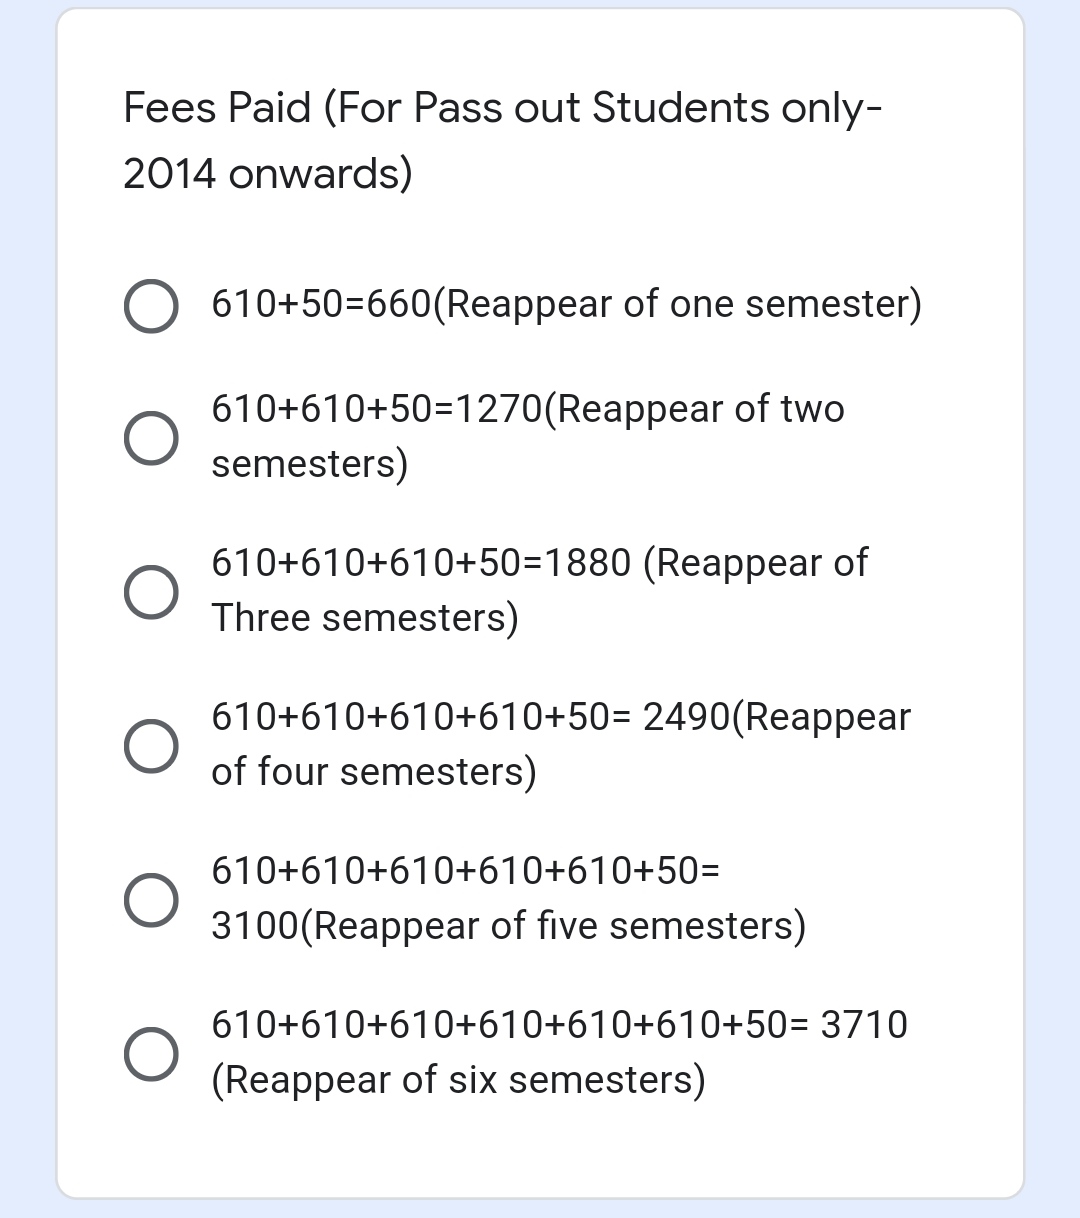
Task: Choose the 1270 two semesters radio circle
Action: tap(151, 437)
